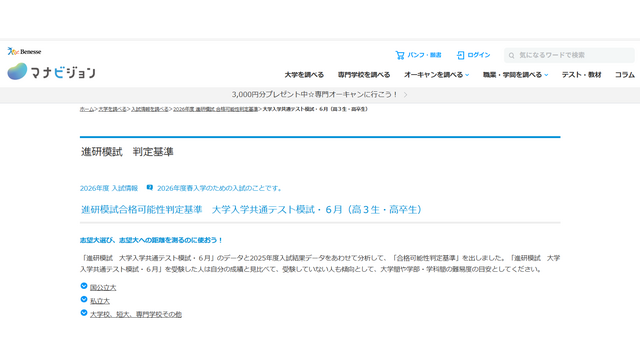Click the 進研模試 判定基準 heading

[127, 152]
